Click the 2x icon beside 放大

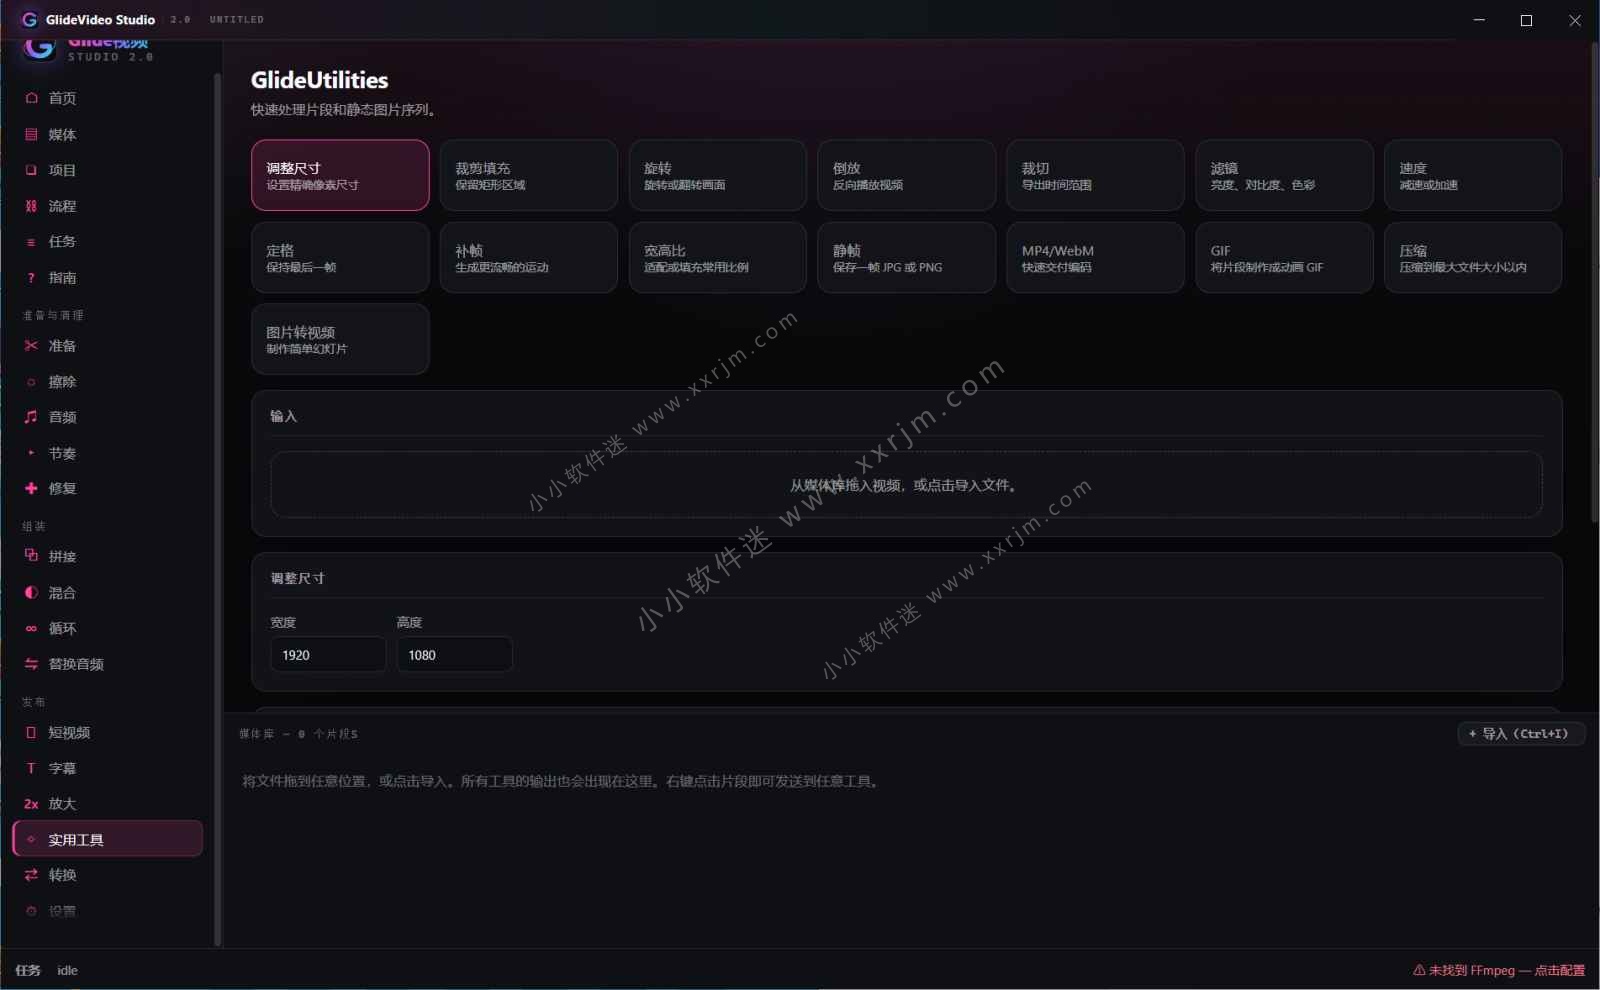click(x=31, y=804)
